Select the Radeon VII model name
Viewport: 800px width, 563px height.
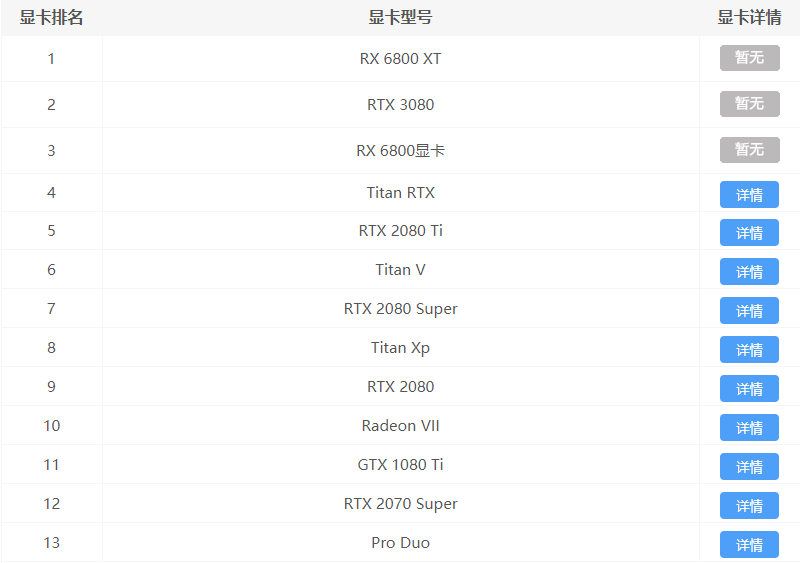click(400, 426)
